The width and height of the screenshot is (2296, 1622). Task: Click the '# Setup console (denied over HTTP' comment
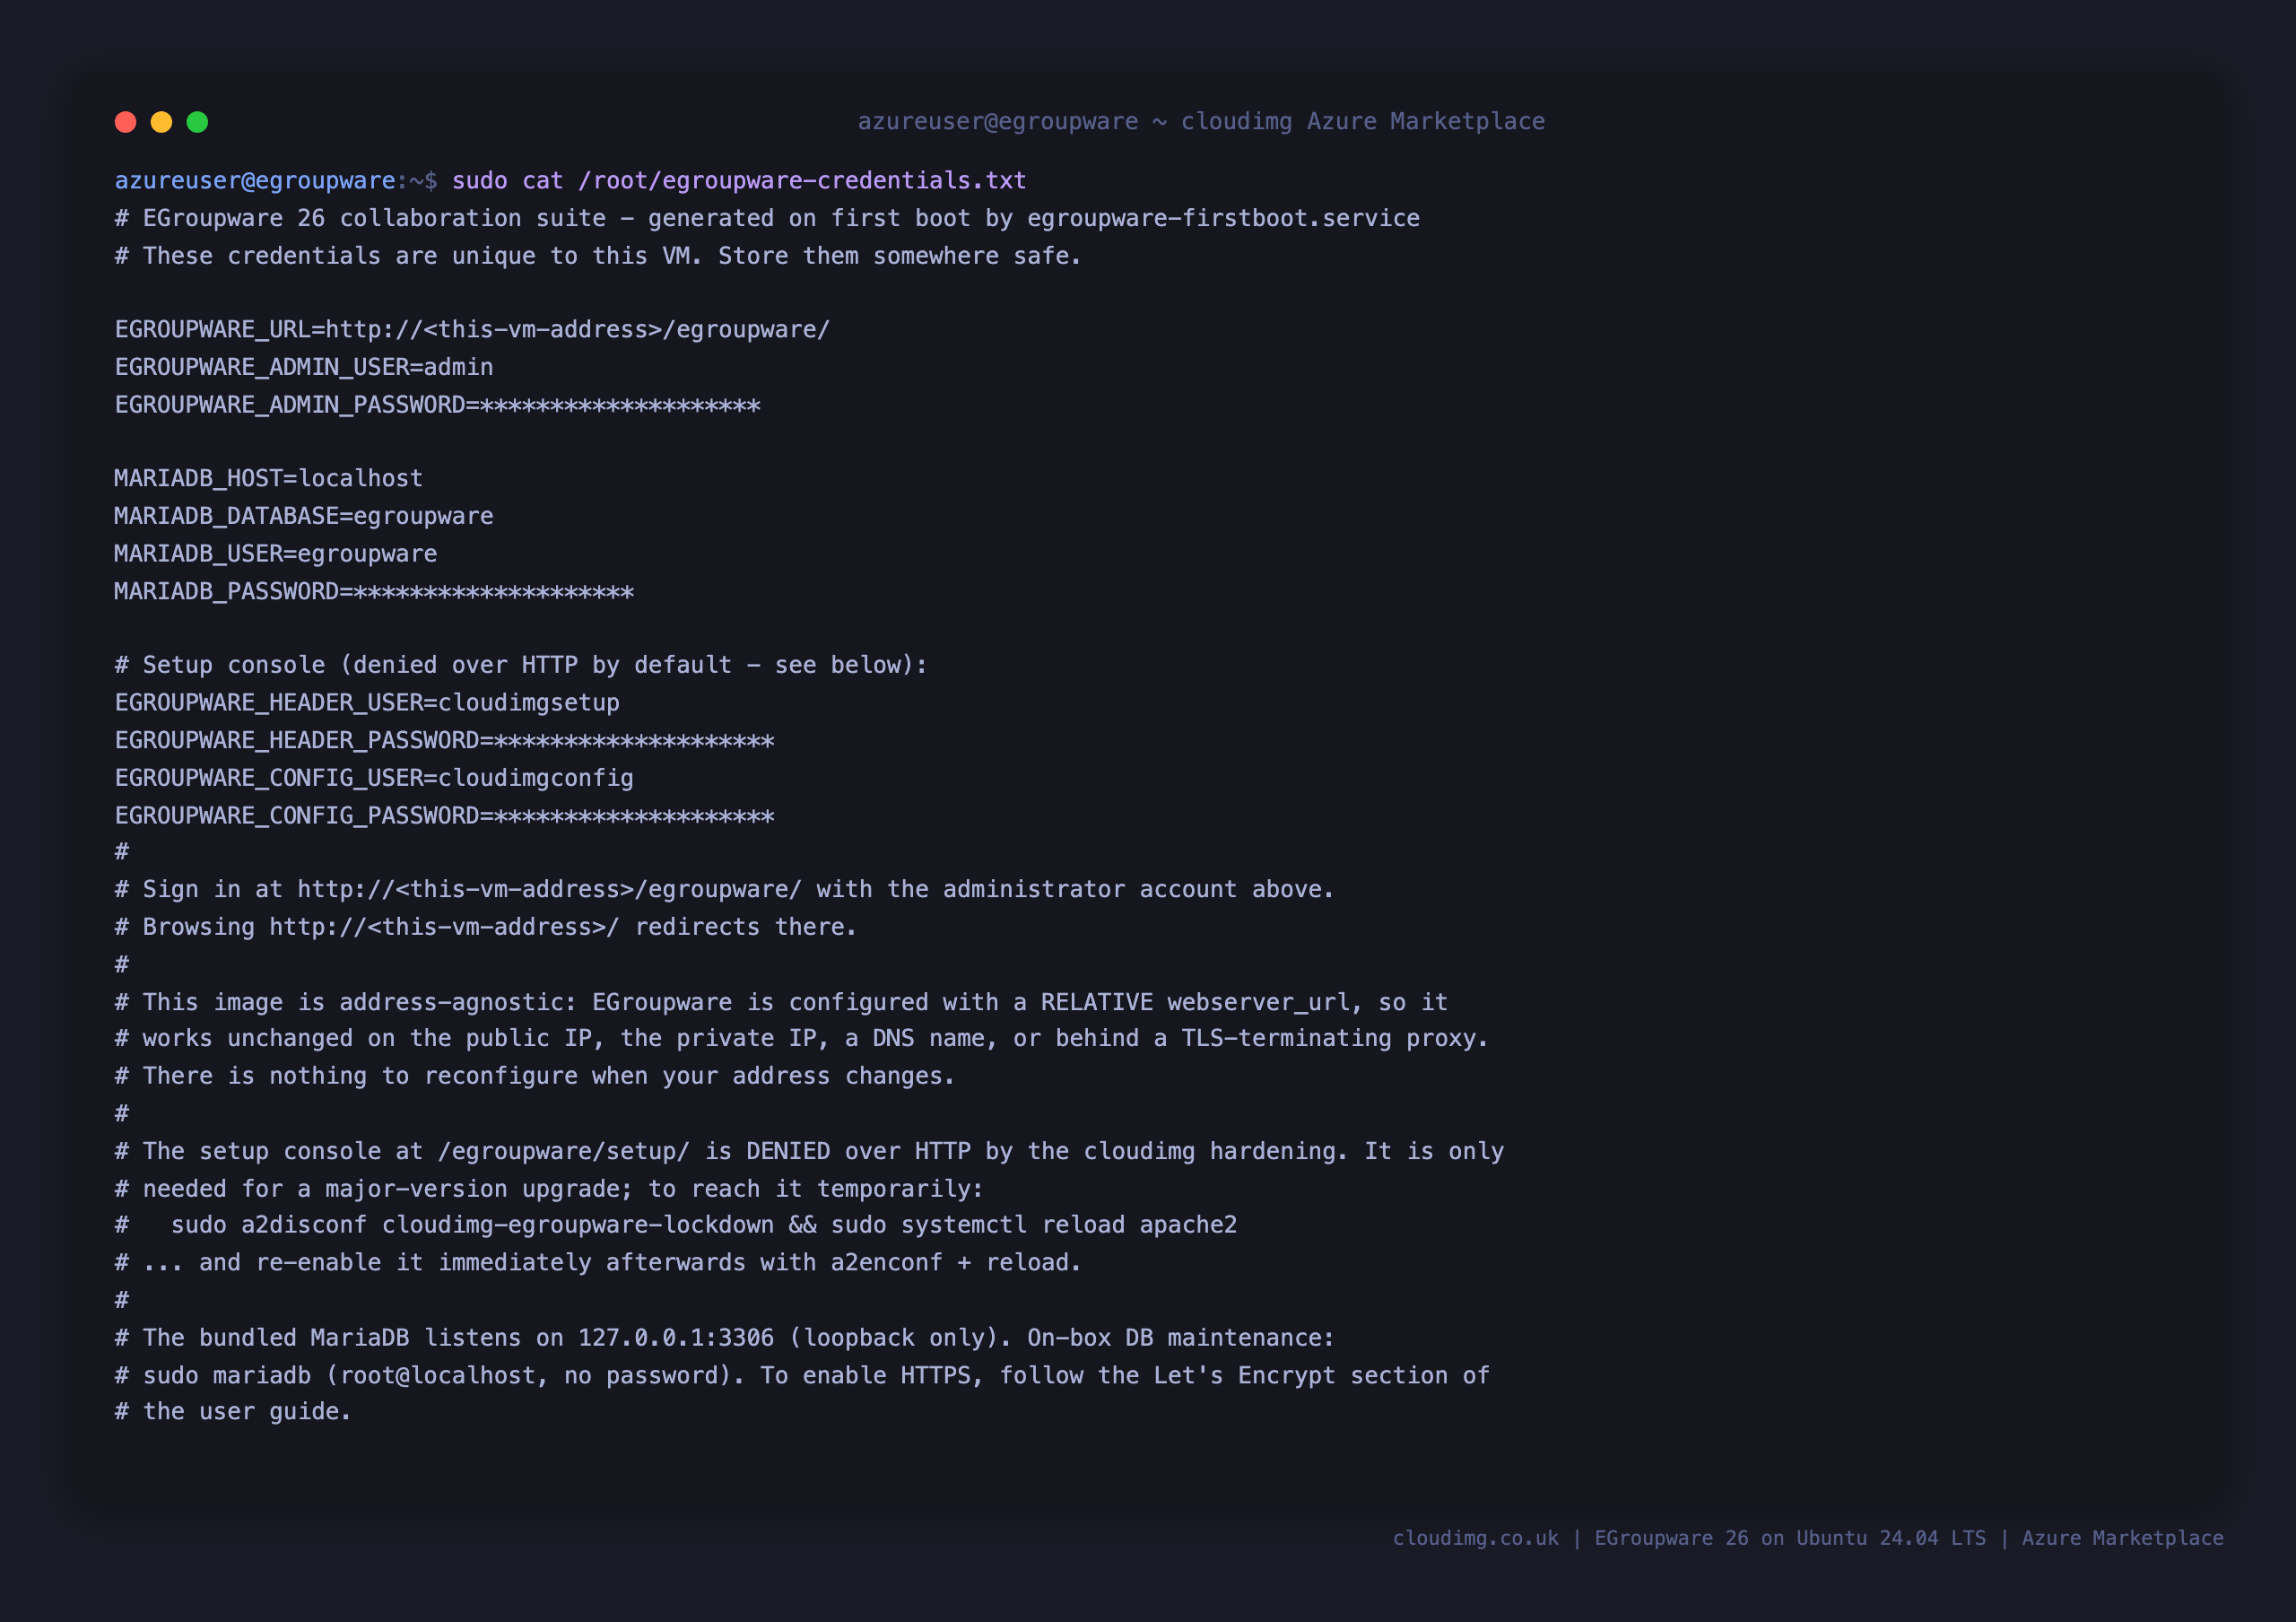pos(521,665)
